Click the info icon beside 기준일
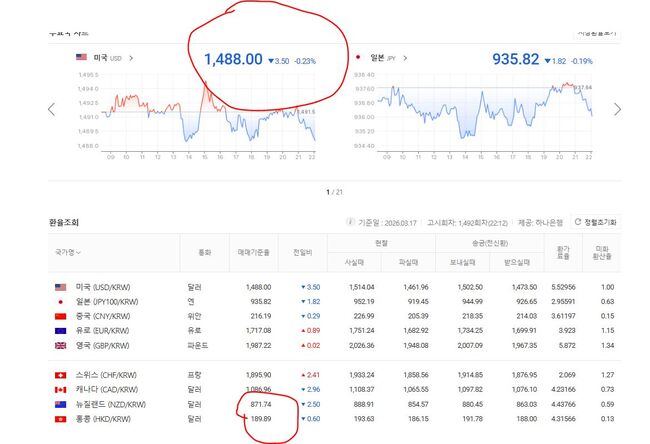650x444 pixels. (x=350, y=222)
